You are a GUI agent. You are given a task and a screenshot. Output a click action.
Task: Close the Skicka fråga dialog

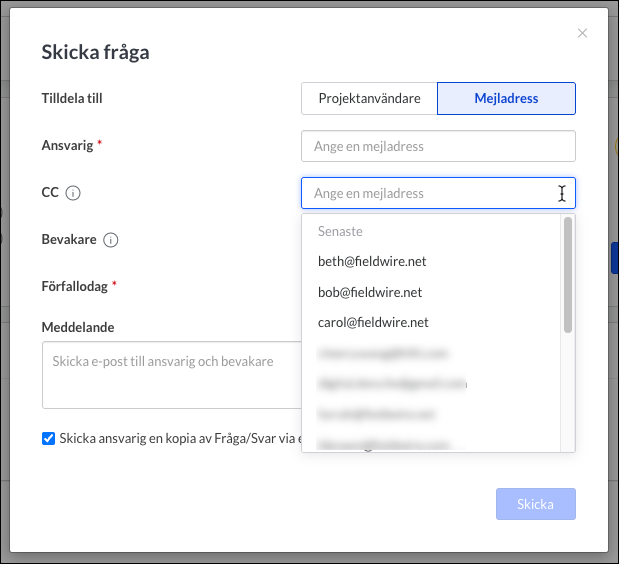coord(582,33)
